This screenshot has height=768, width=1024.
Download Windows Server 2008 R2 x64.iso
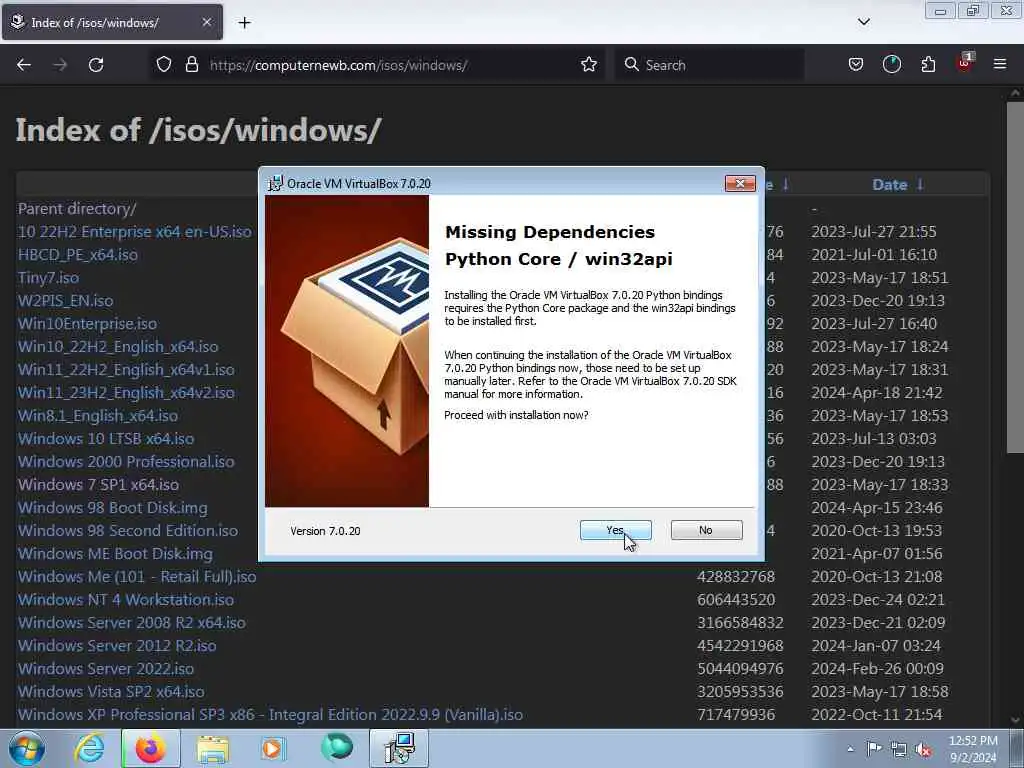point(132,622)
